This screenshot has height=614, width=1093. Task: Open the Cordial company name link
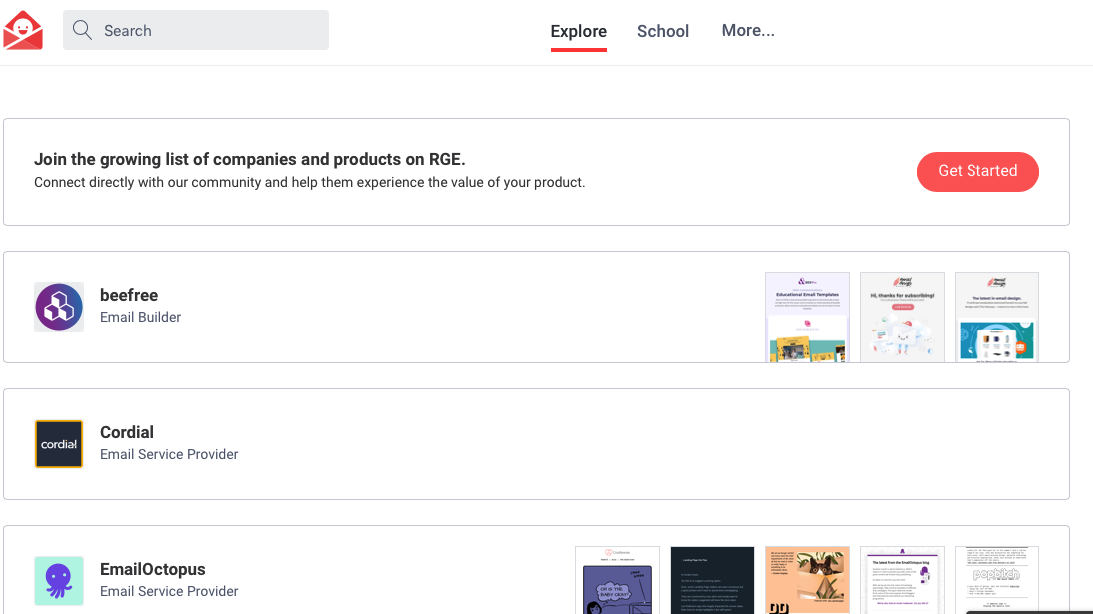(x=127, y=432)
